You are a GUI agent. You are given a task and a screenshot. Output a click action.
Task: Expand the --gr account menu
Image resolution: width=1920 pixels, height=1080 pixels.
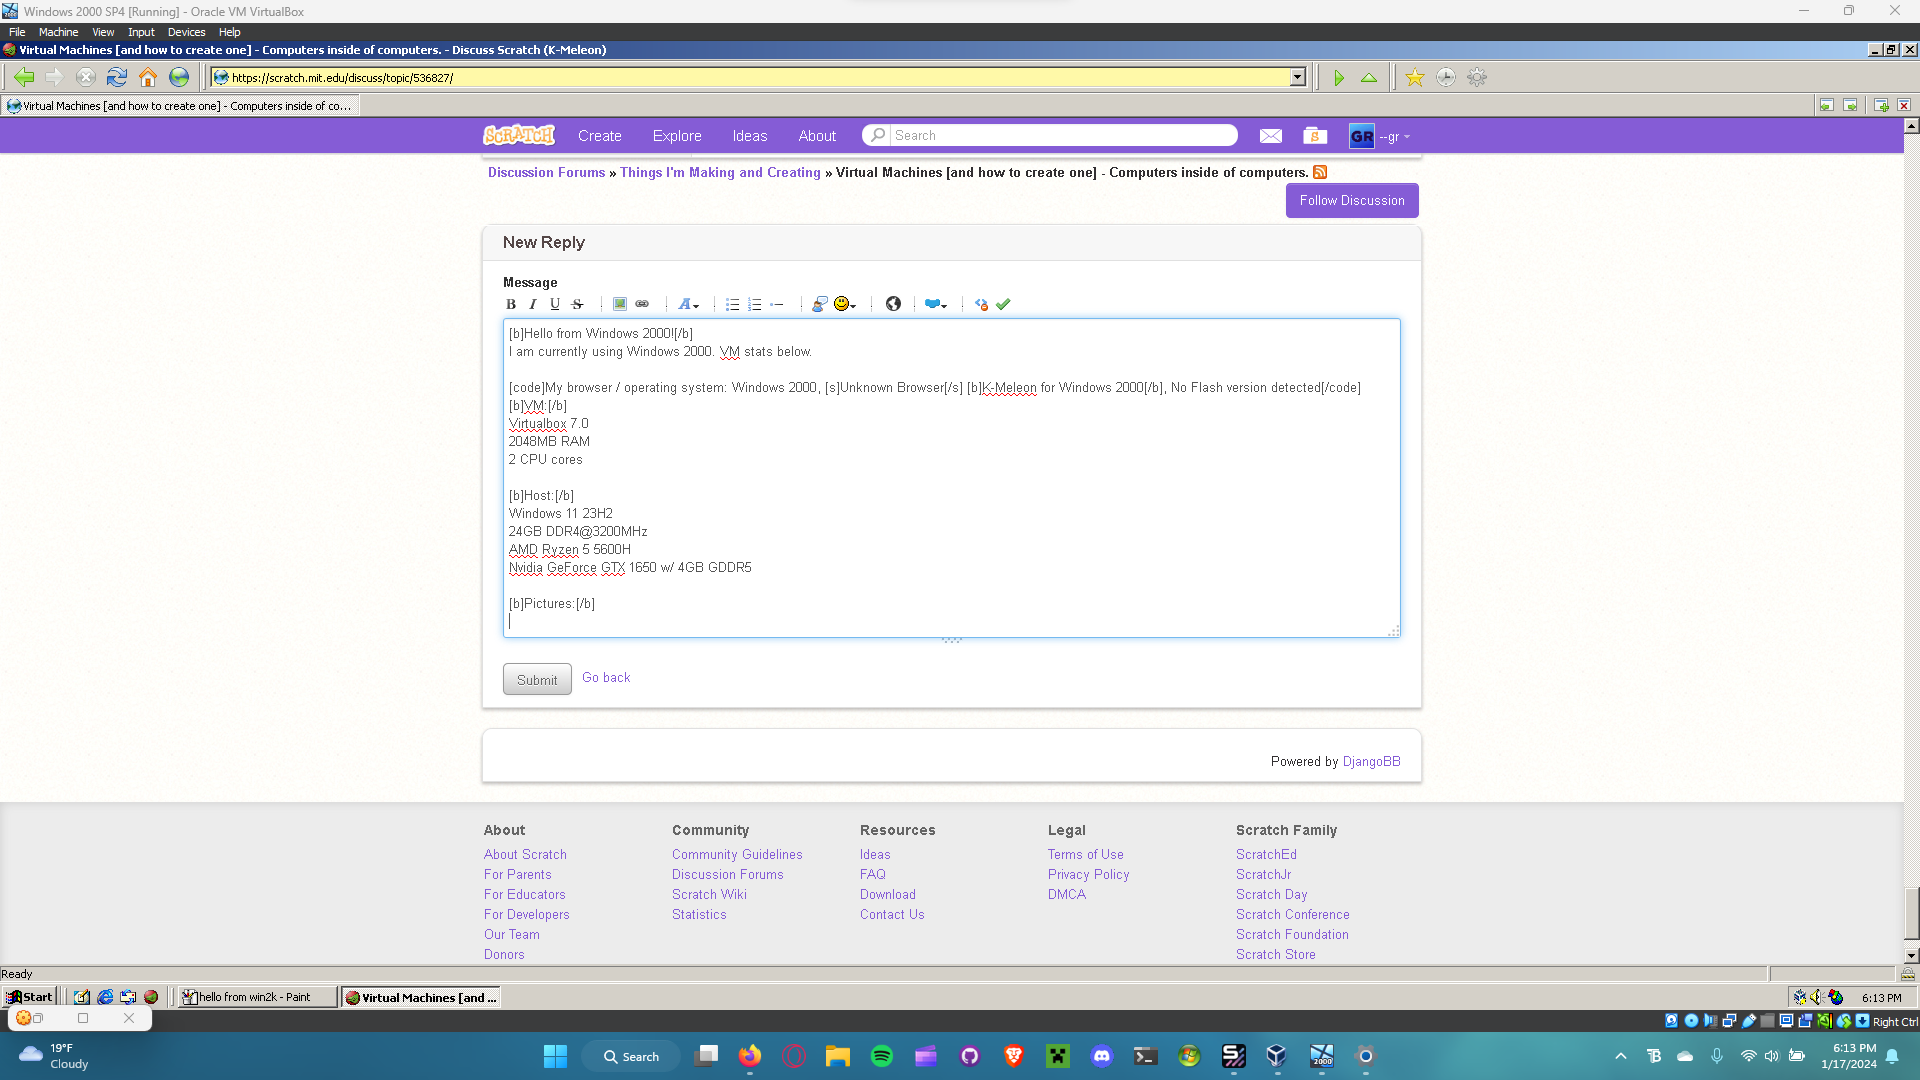(1394, 137)
